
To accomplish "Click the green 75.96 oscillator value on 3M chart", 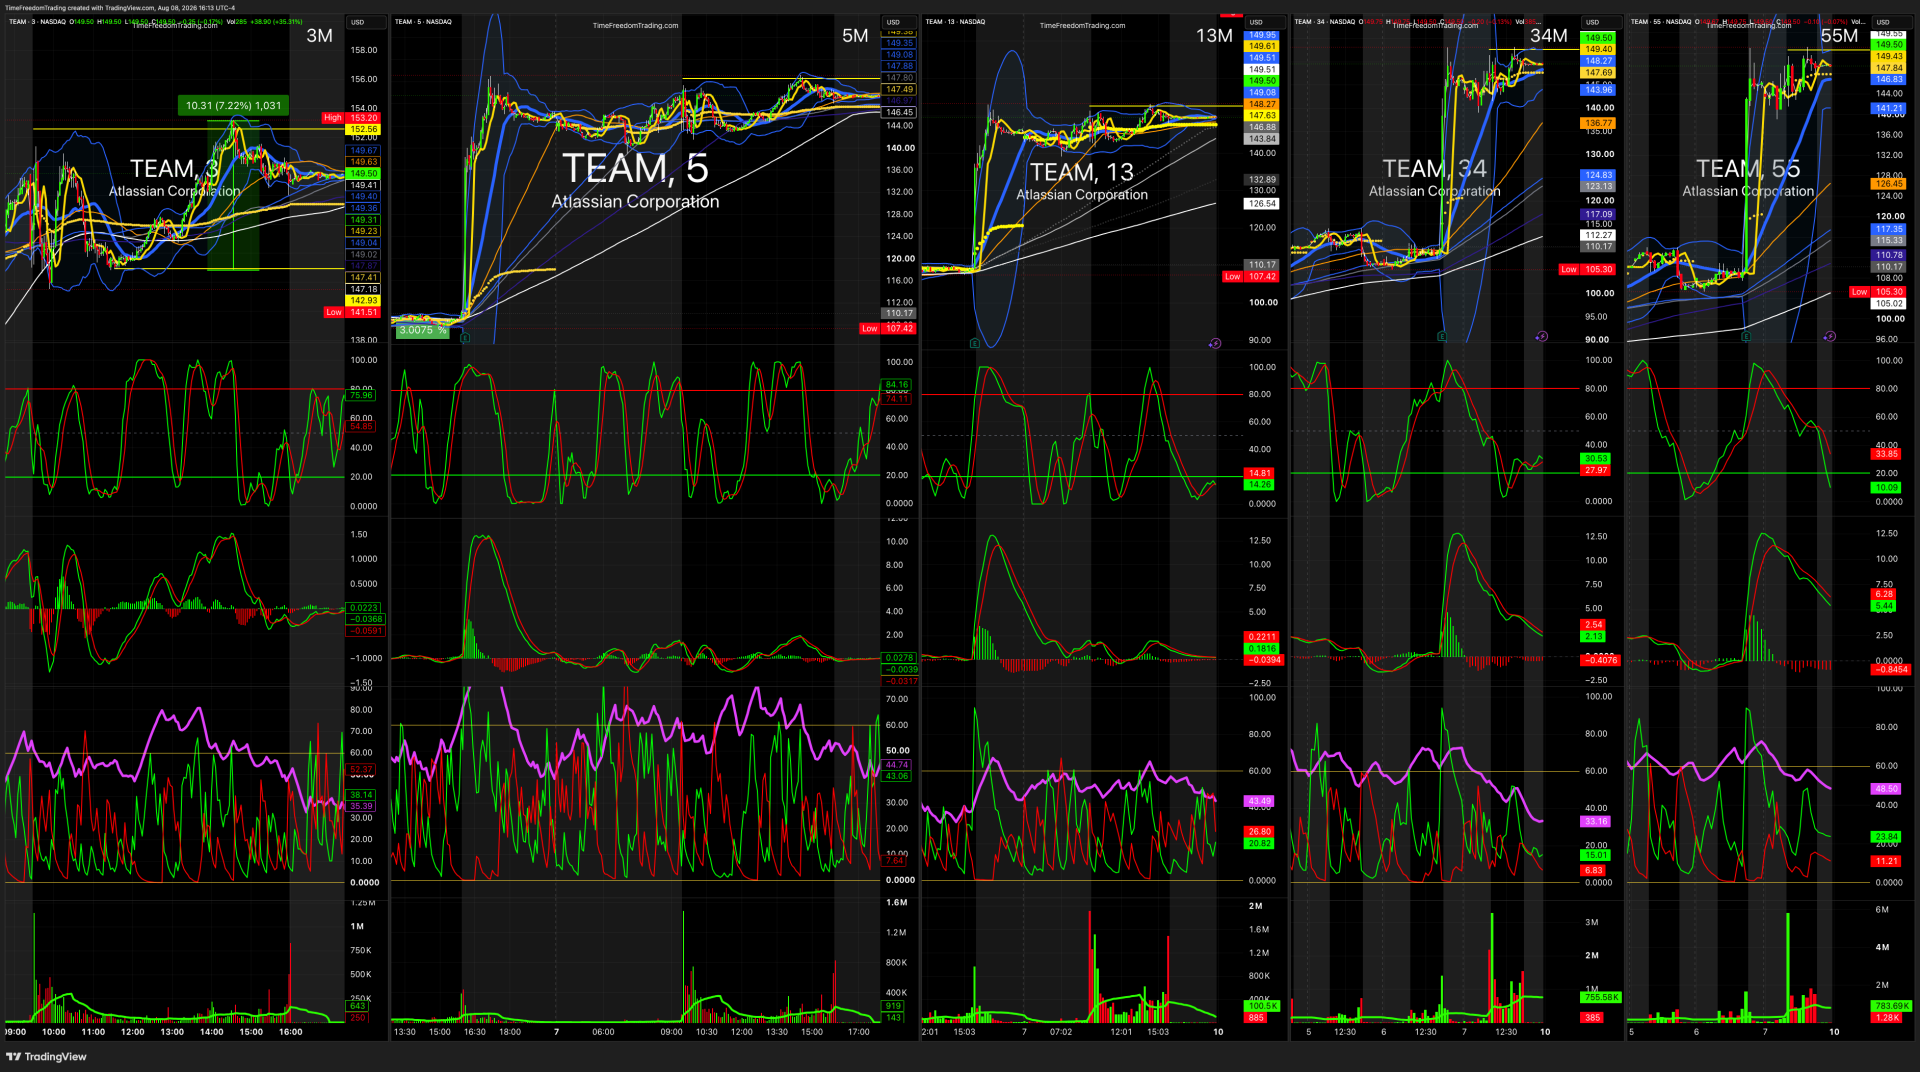I will 361,395.
